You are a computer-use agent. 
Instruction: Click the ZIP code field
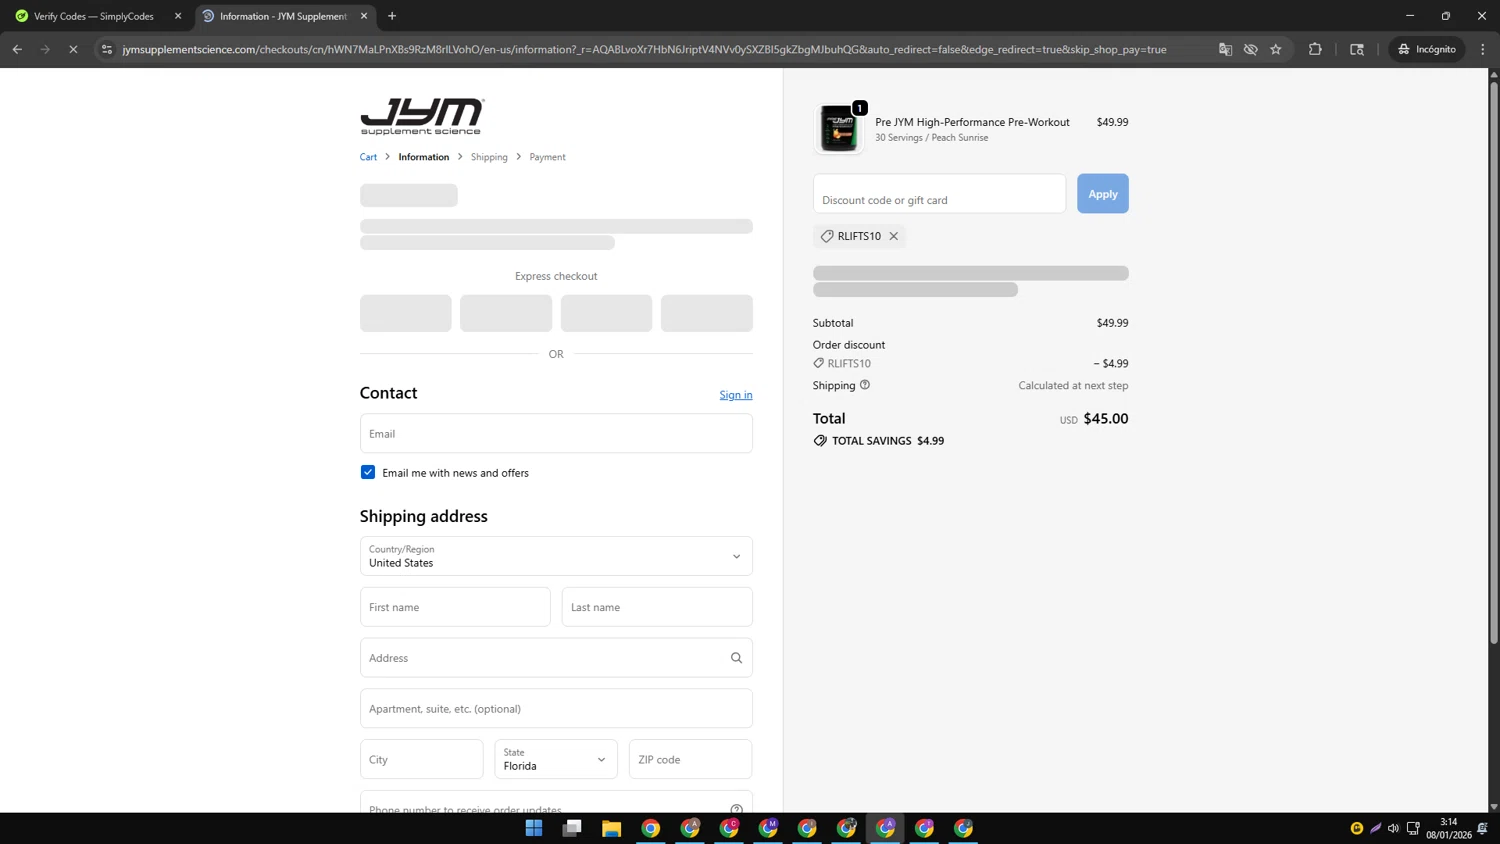pyautogui.click(x=690, y=759)
